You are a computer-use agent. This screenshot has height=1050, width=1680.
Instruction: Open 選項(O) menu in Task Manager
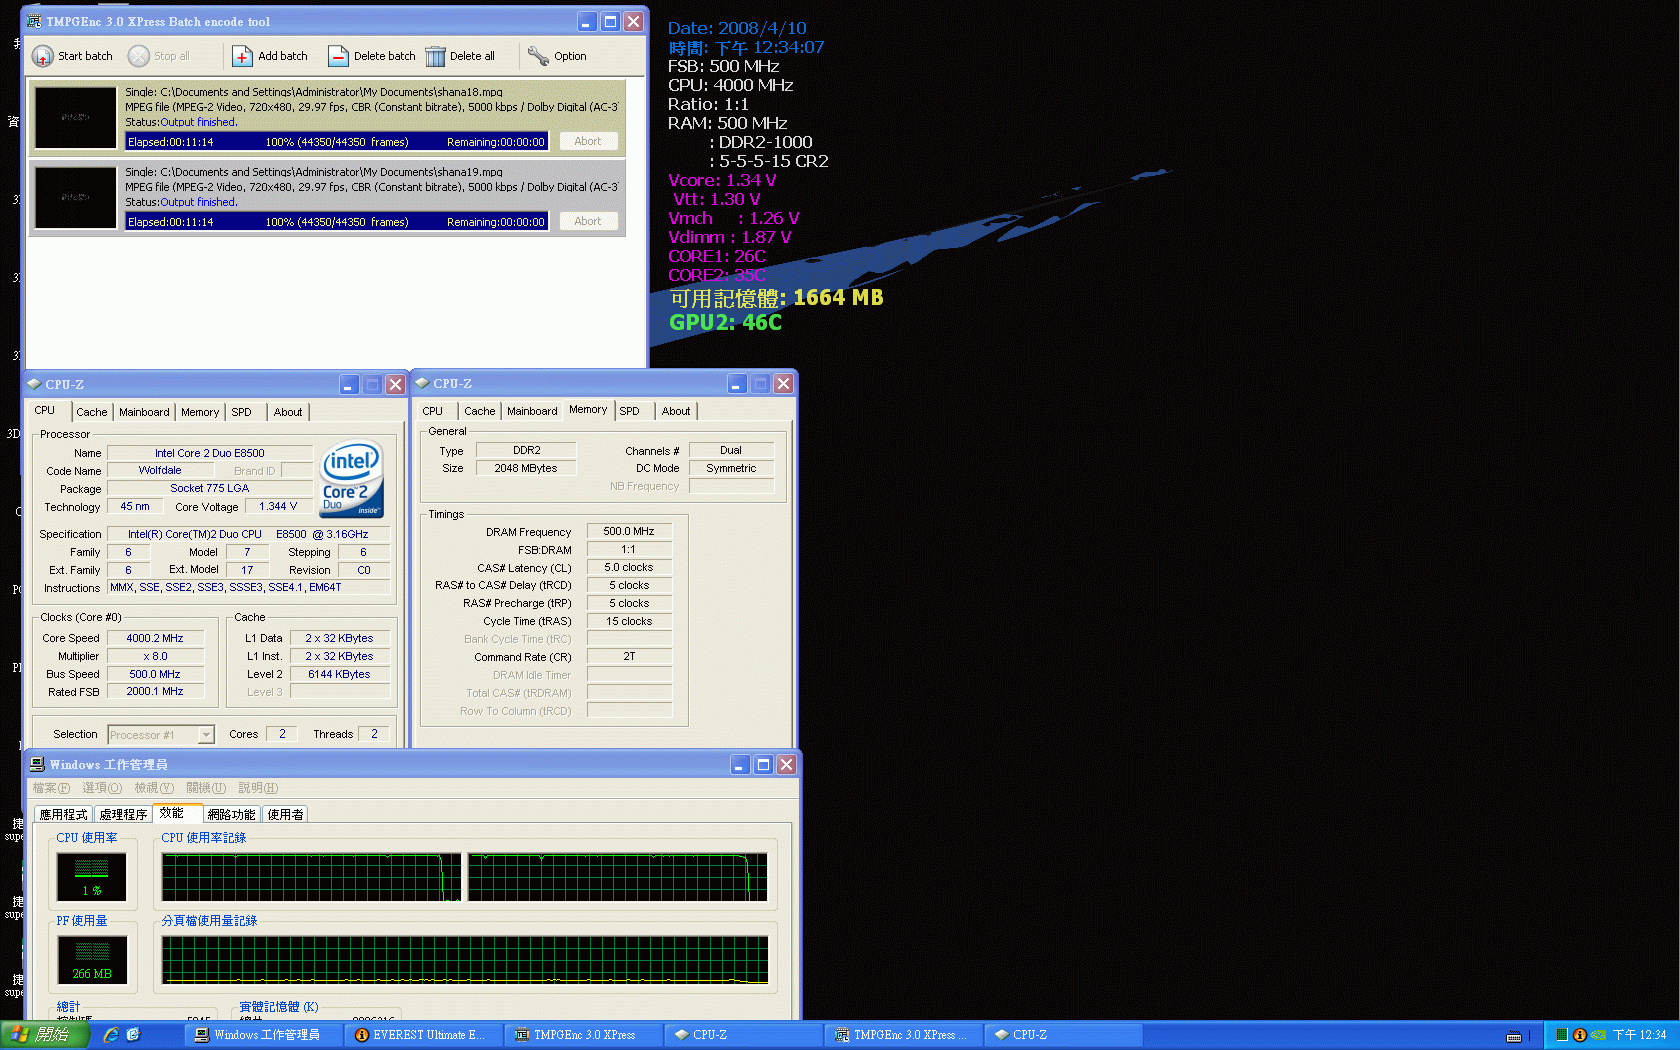click(x=102, y=788)
